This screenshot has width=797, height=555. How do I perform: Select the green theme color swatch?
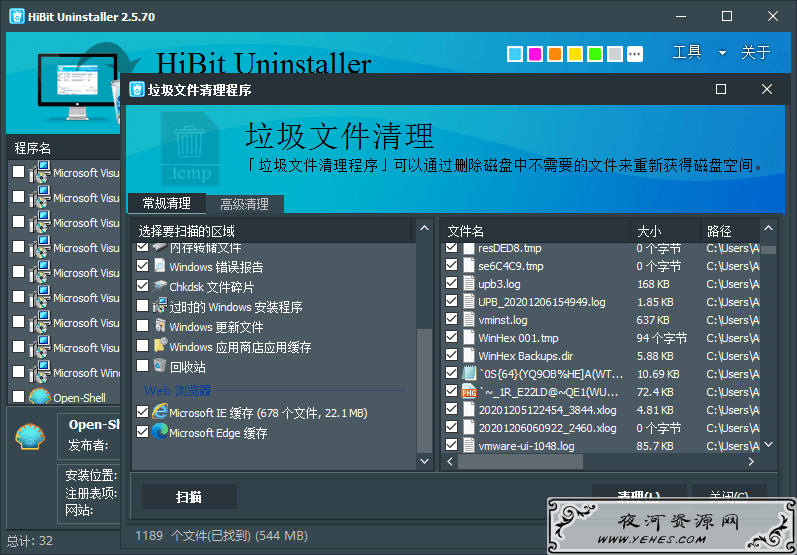coord(595,53)
